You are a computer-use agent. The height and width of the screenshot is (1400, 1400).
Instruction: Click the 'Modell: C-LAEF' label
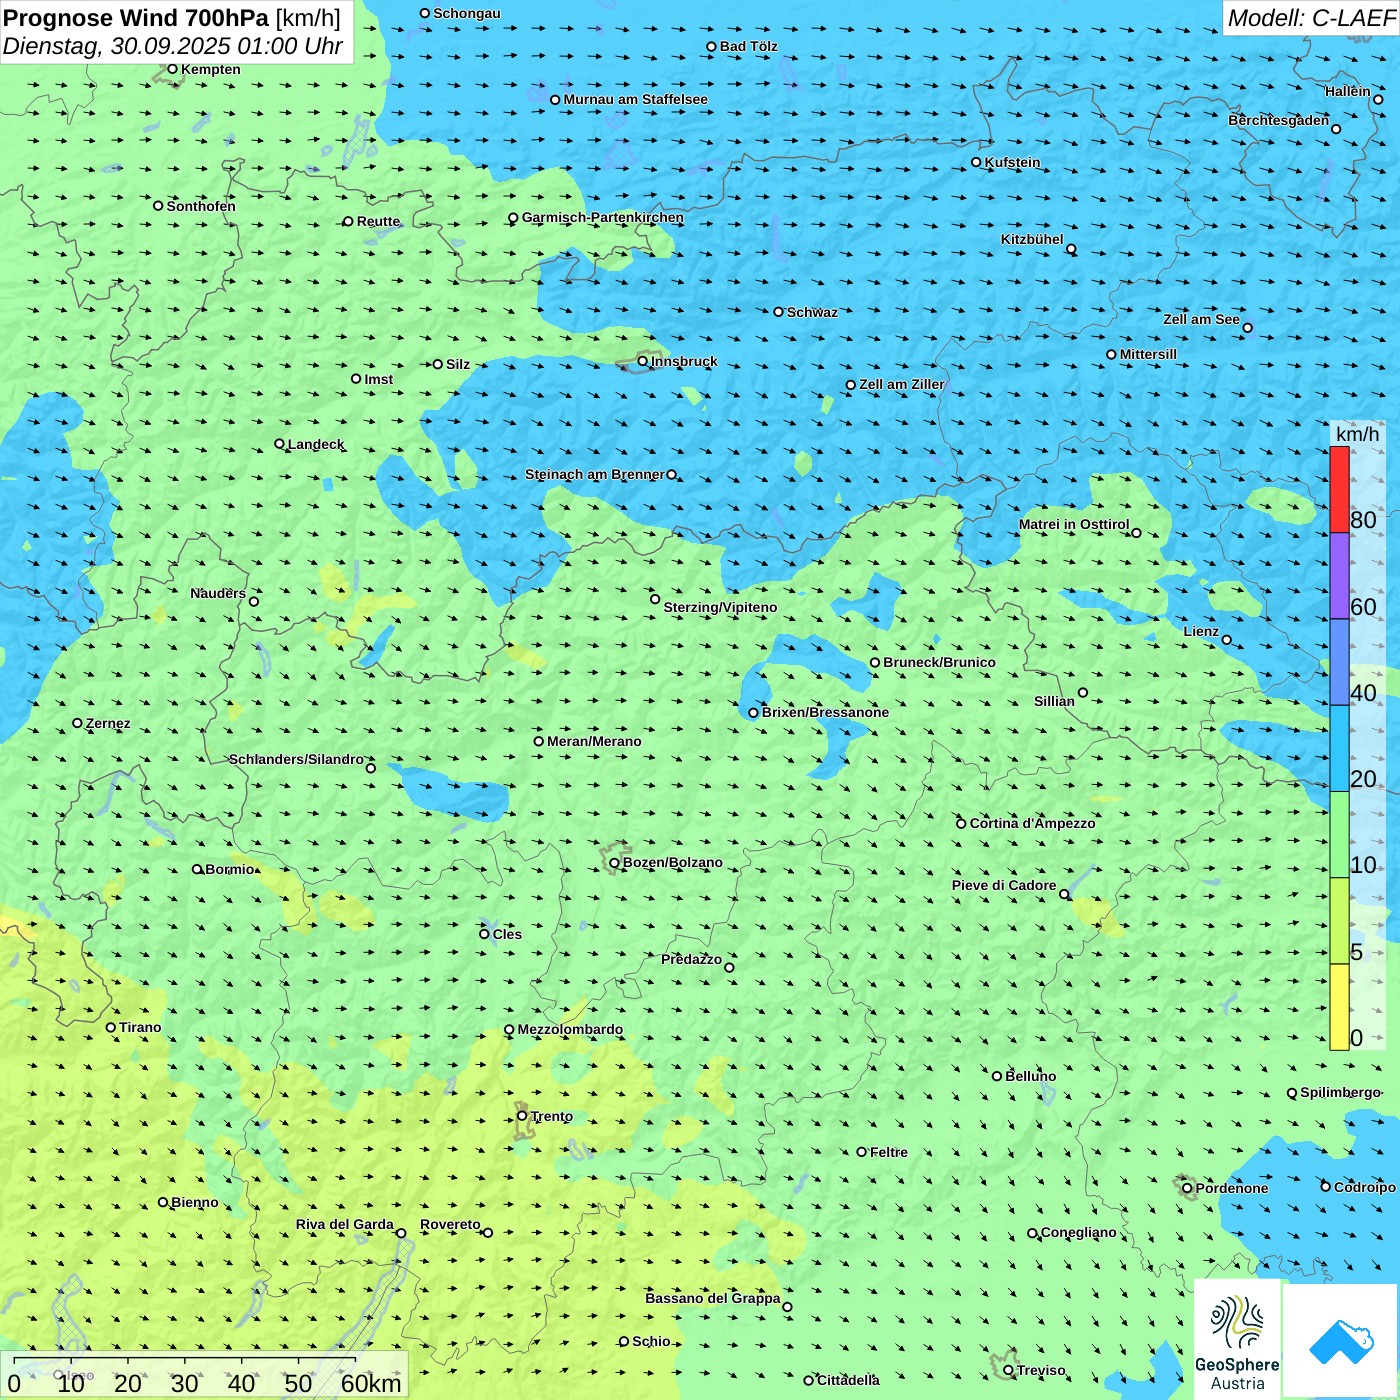(1311, 18)
